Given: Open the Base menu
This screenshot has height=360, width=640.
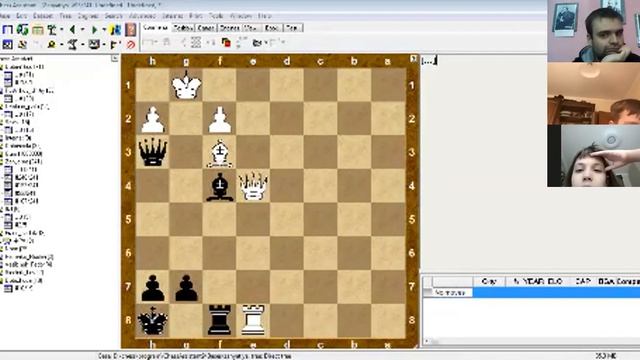Looking at the screenshot, I should click(5, 16).
